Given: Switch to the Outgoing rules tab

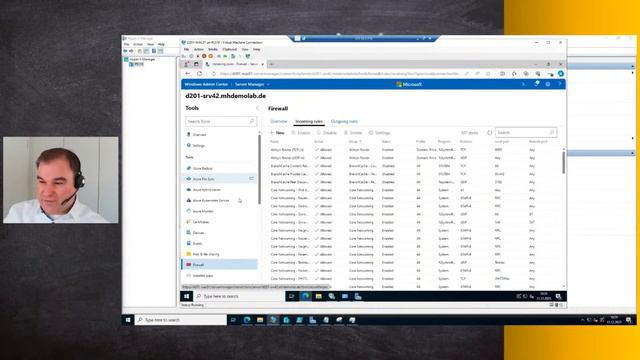Looking at the screenshot, I should (344, 122).
